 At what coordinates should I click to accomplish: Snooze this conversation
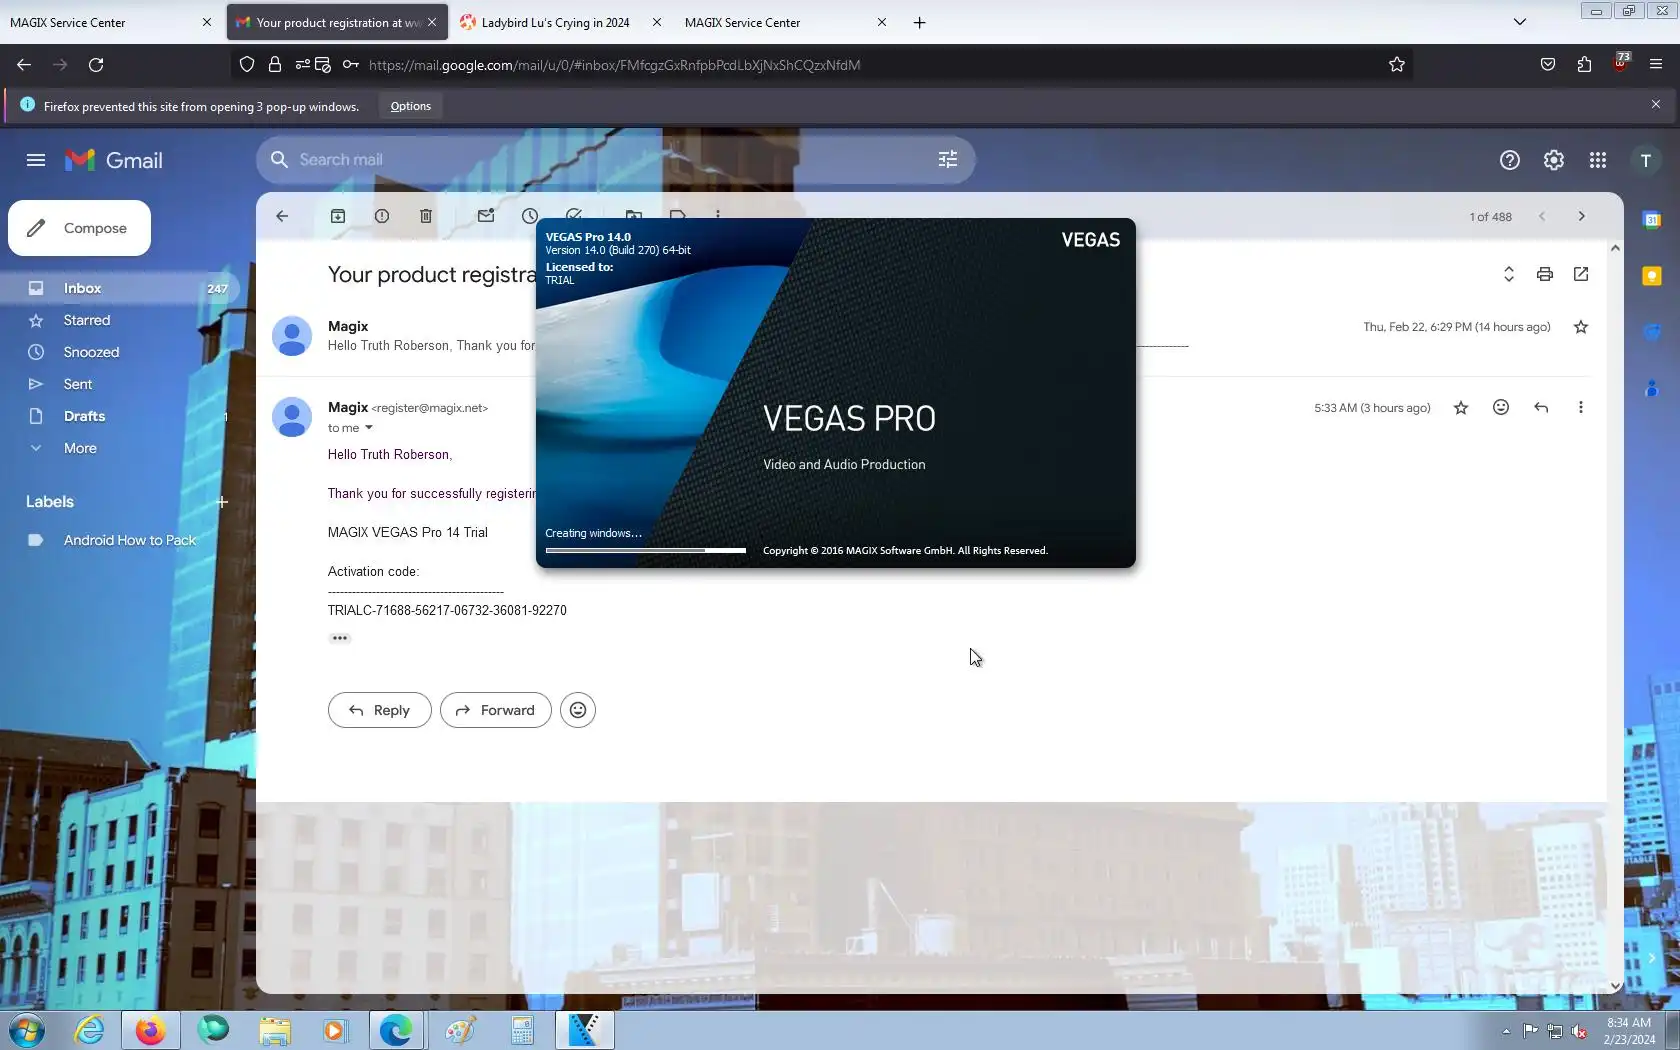(529, 214)
